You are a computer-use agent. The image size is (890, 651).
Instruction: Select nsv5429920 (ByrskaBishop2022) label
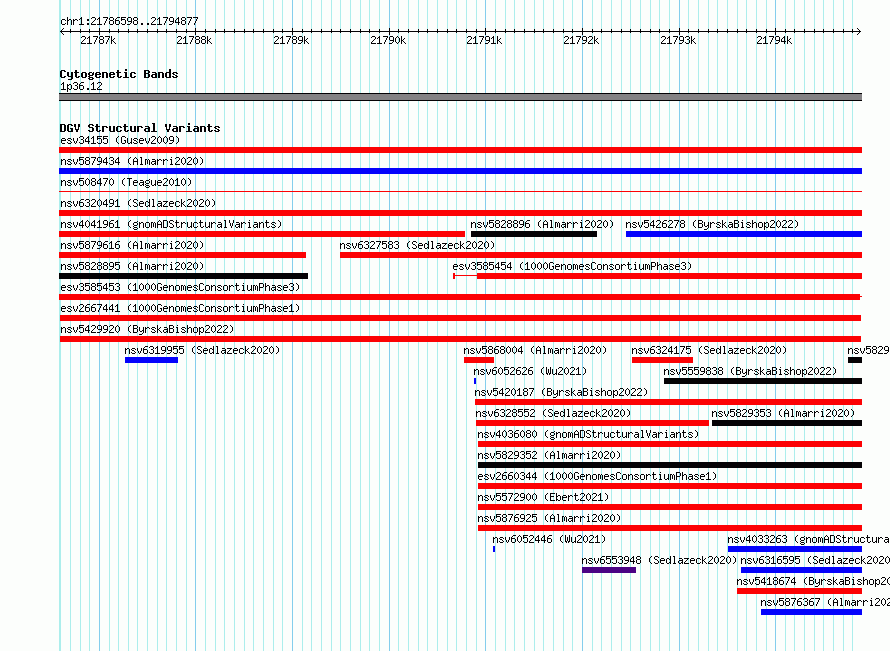coord(147,329)
